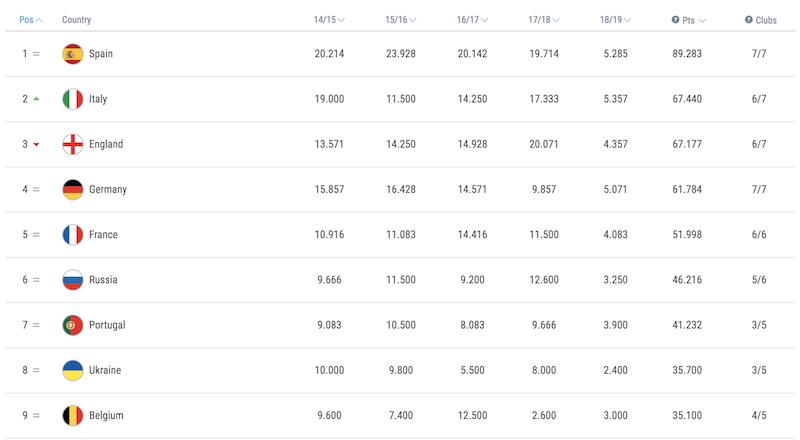Sort by the 17/18 season column

(x=543, y=20)
